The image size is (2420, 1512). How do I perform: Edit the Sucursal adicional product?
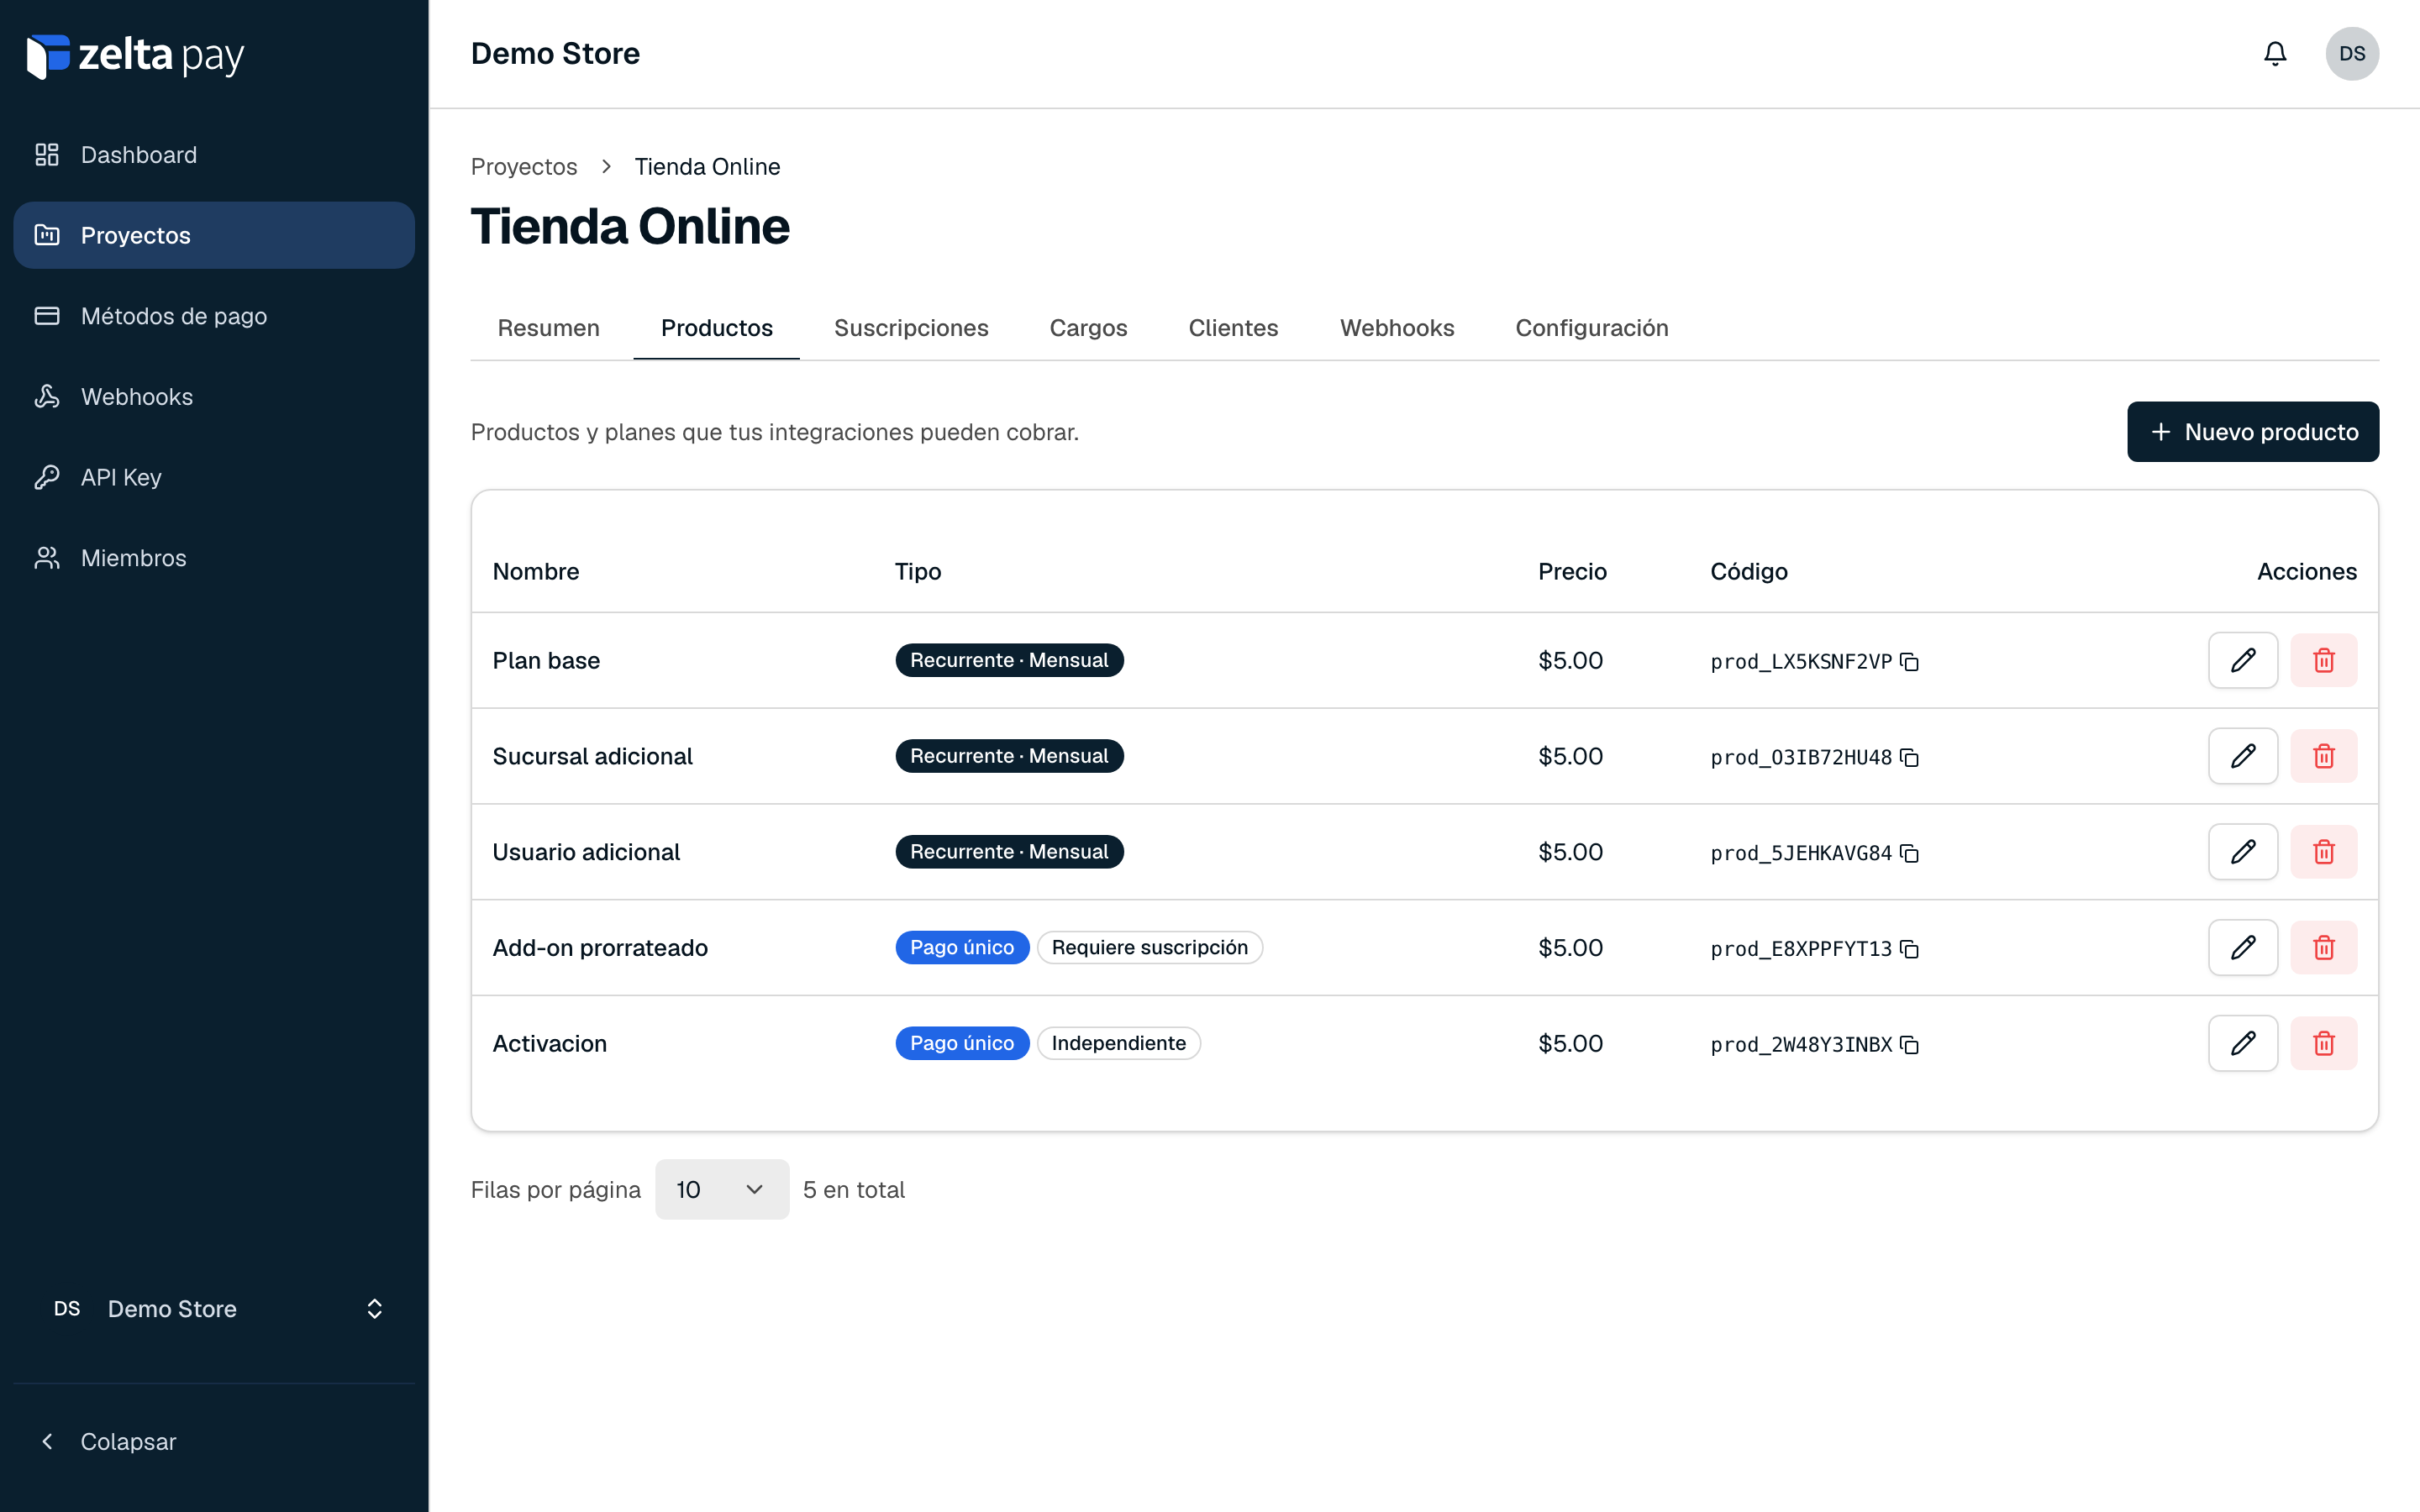tap(2243, 756)
